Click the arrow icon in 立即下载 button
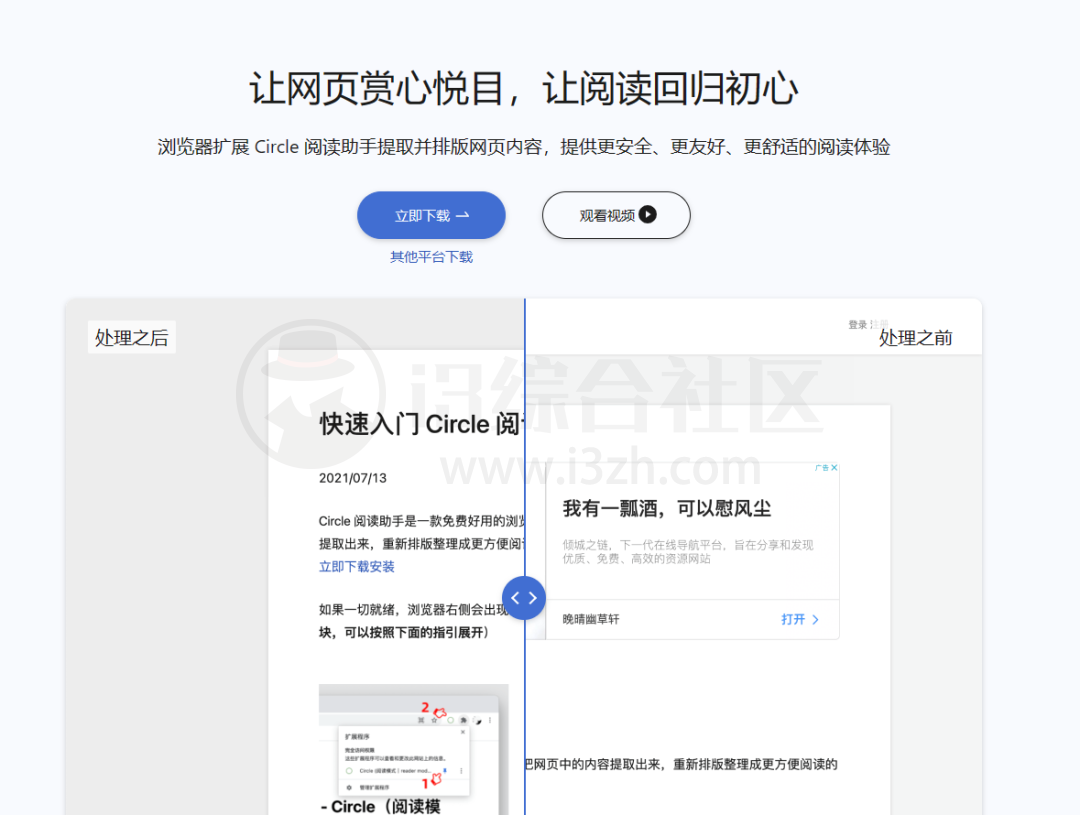 click(463, 215)
